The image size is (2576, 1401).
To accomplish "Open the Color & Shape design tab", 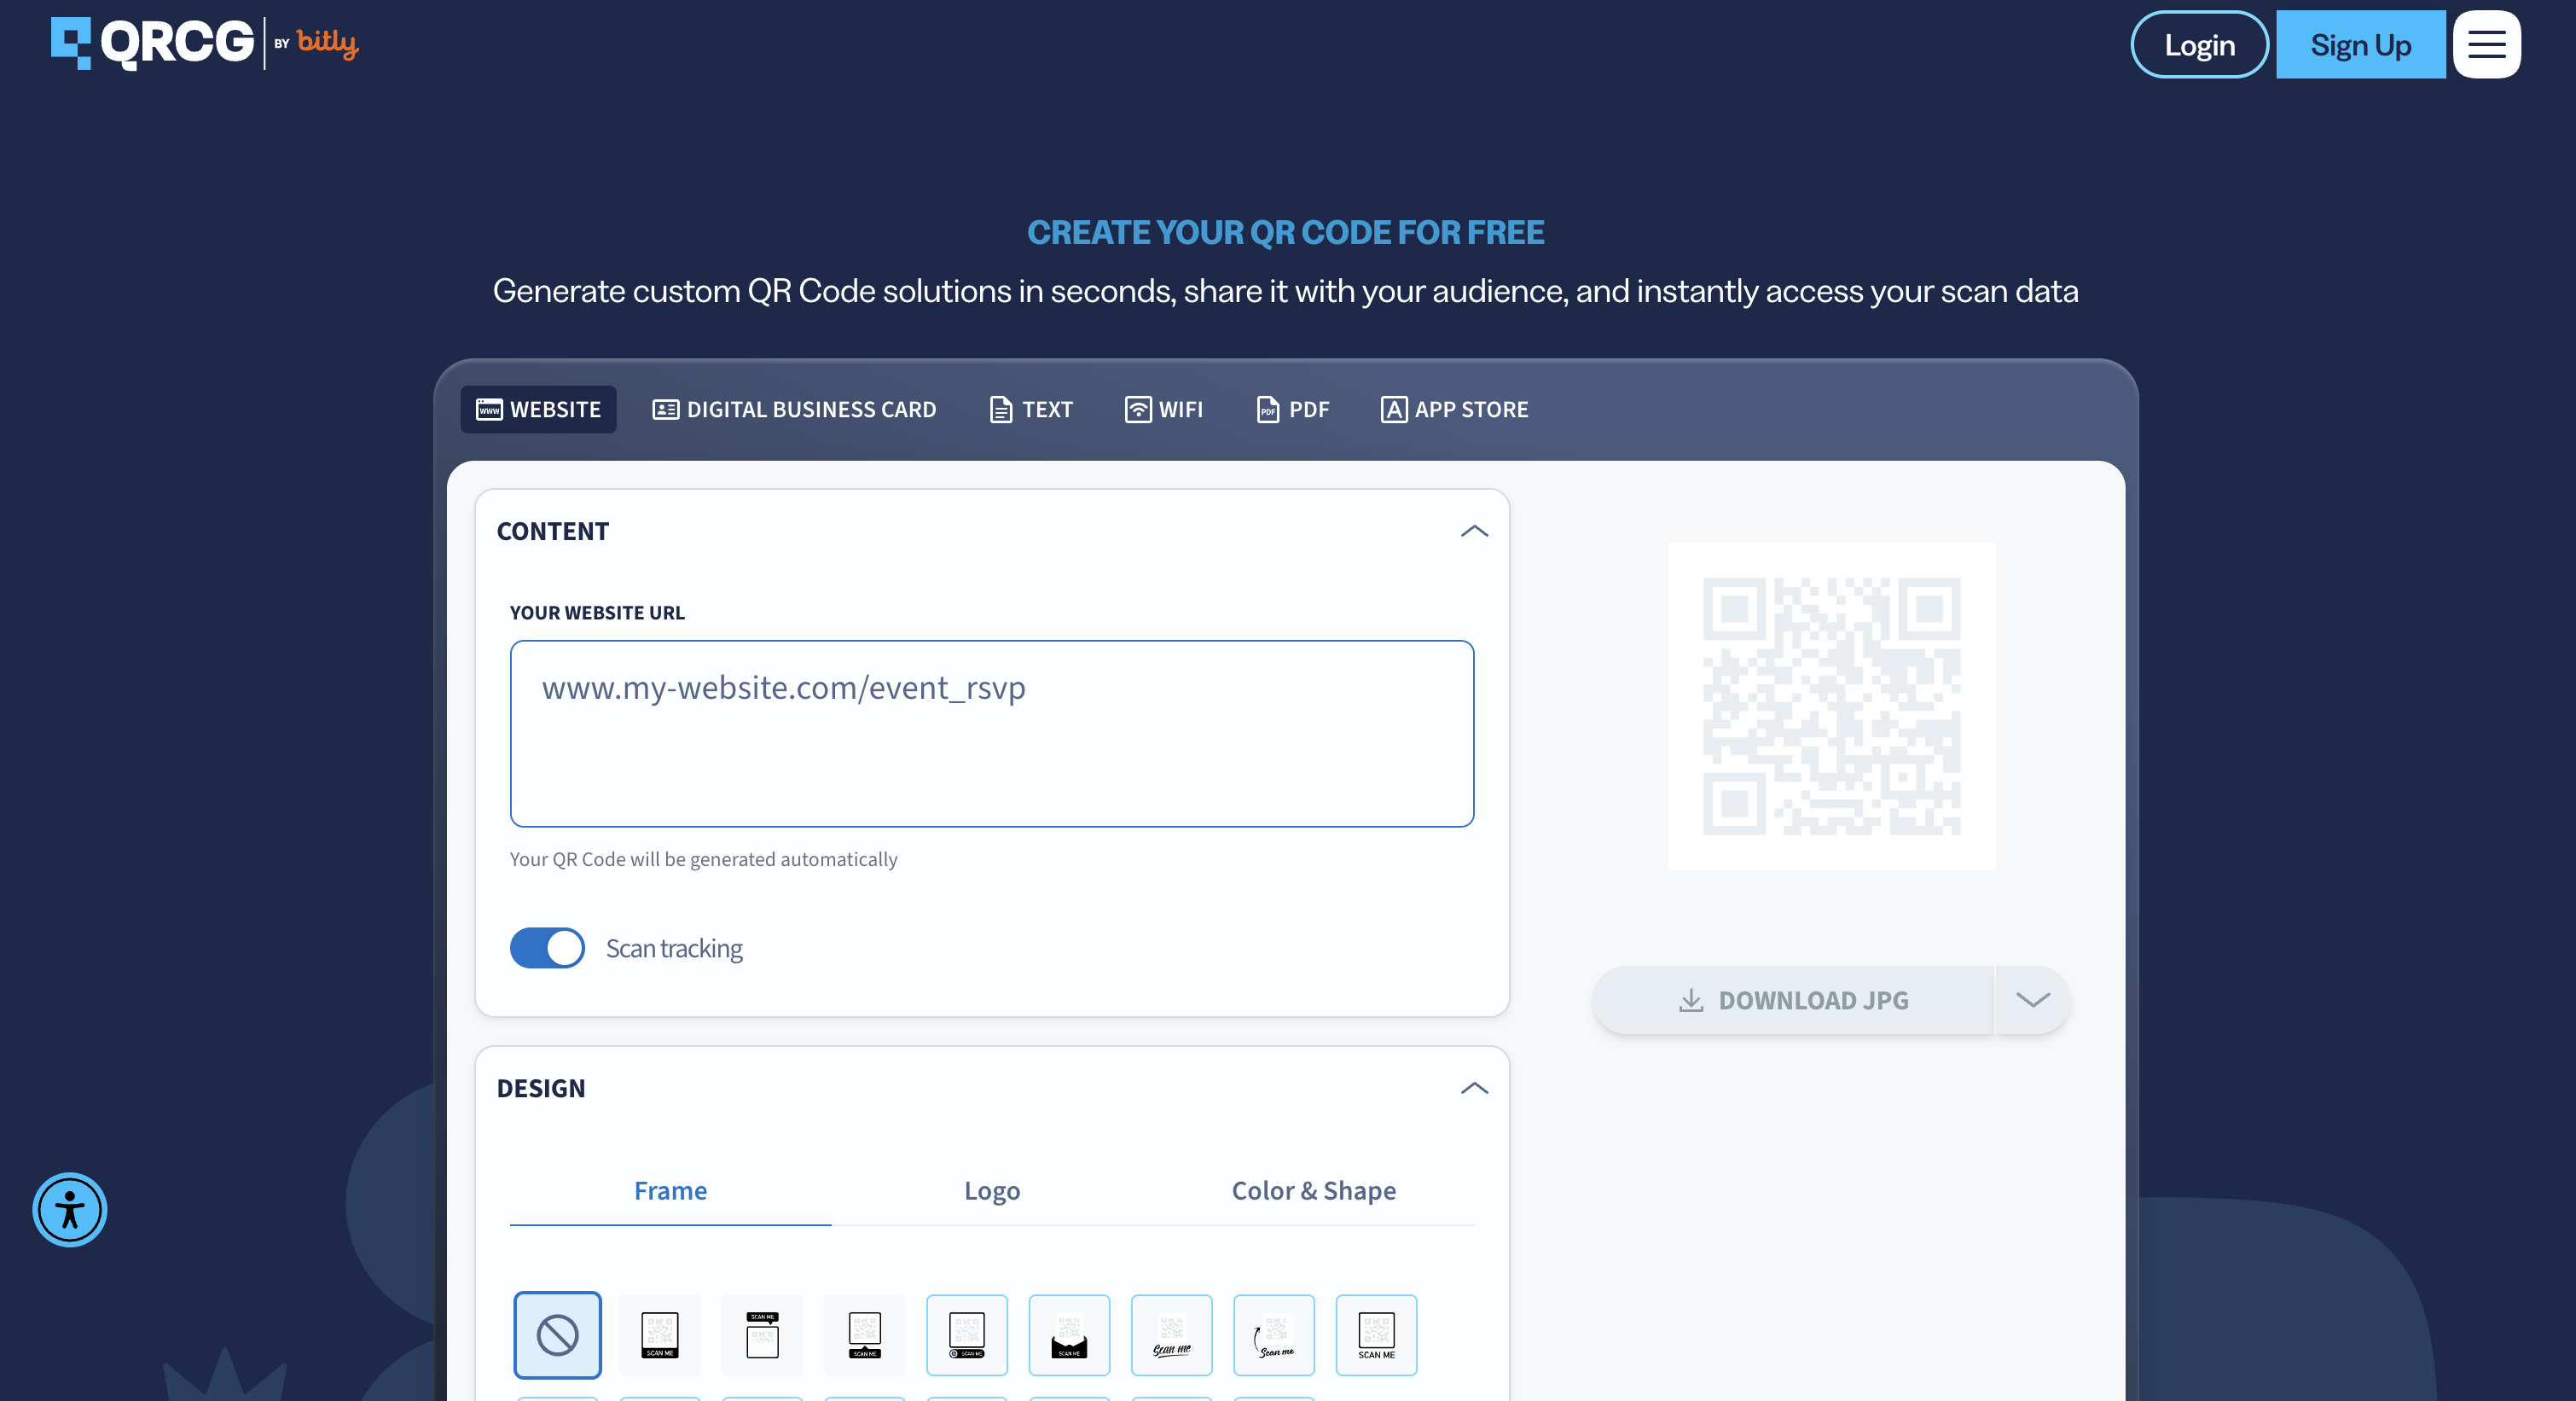I will 1313,1191.
